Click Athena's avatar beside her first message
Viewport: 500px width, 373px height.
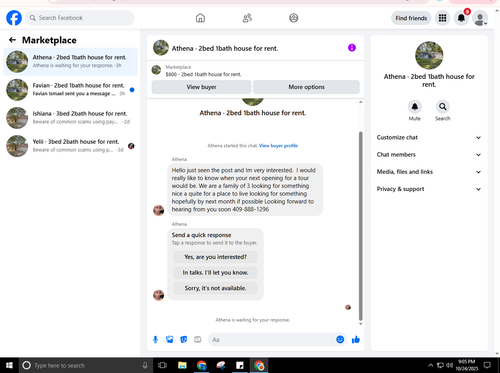pyautogui.click(x=158, y=210)
